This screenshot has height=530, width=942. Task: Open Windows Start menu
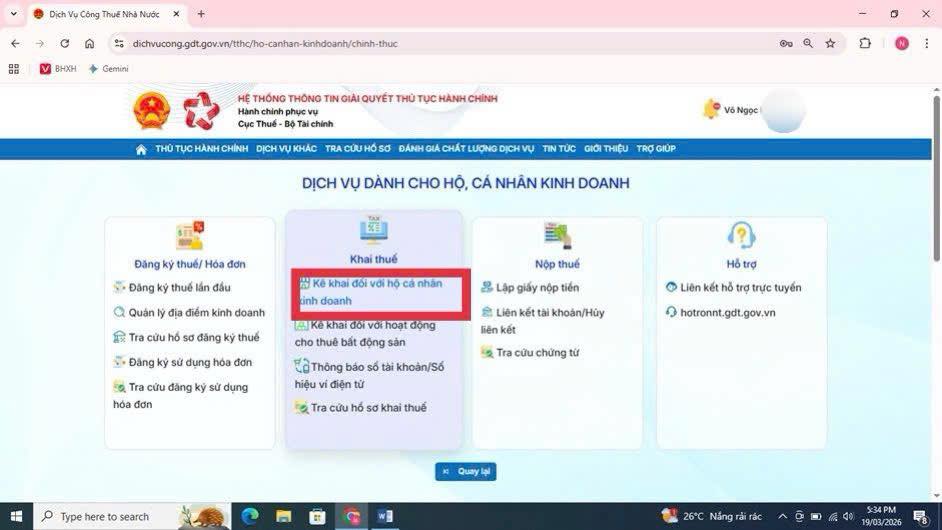(x=16, y=516)
